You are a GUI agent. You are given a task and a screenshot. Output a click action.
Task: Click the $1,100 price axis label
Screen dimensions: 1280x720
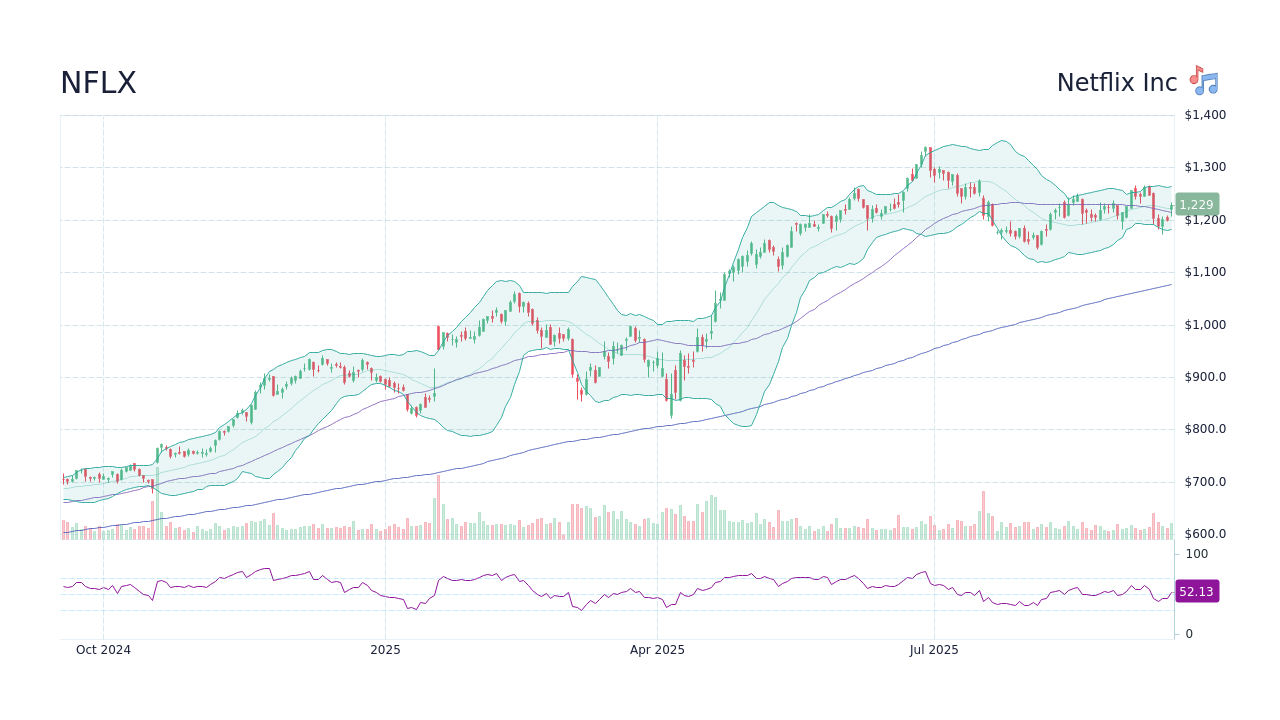[1205, 272]
